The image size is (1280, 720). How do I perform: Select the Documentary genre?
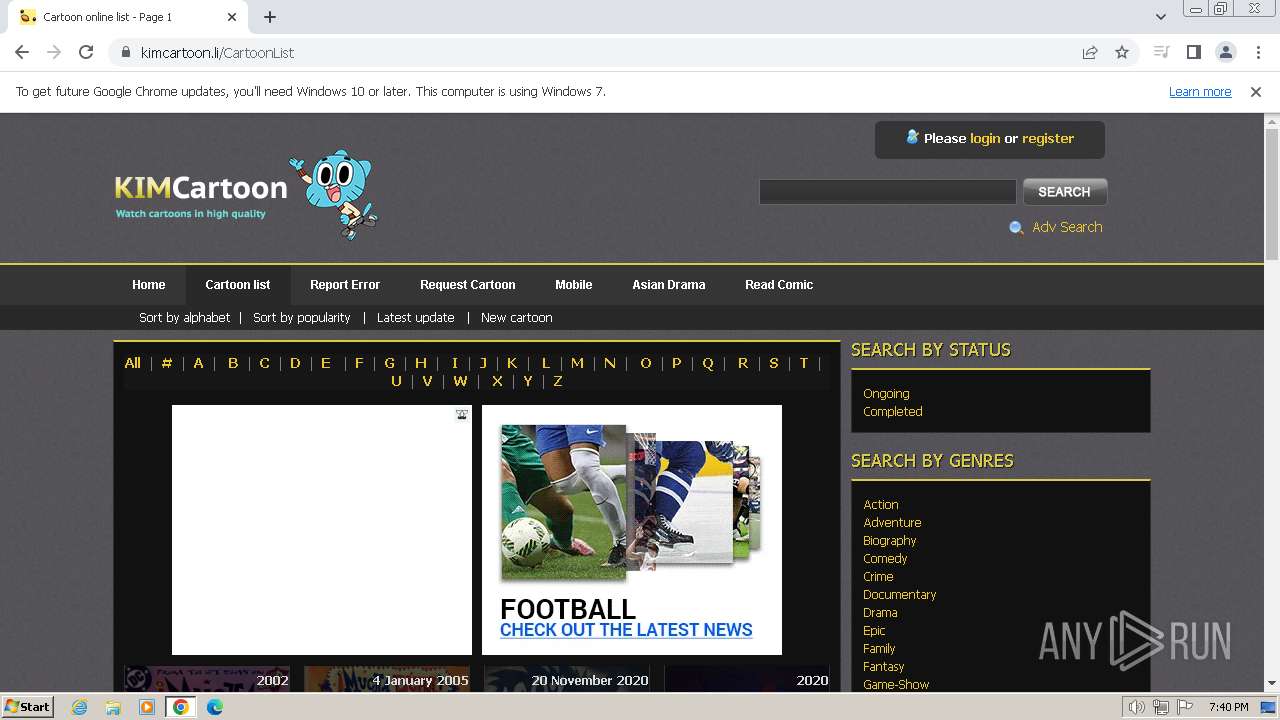[900, 595]
